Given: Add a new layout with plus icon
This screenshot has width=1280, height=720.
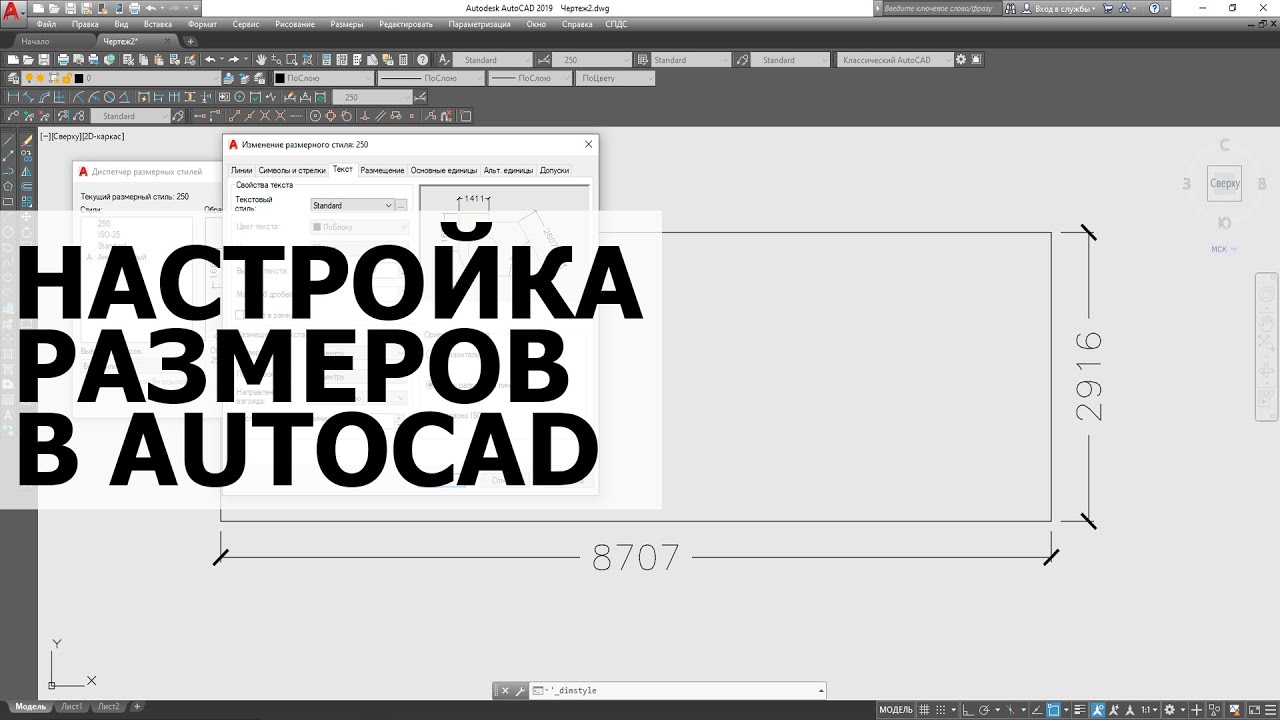Looking at the screenshot, I should [137, 707].
